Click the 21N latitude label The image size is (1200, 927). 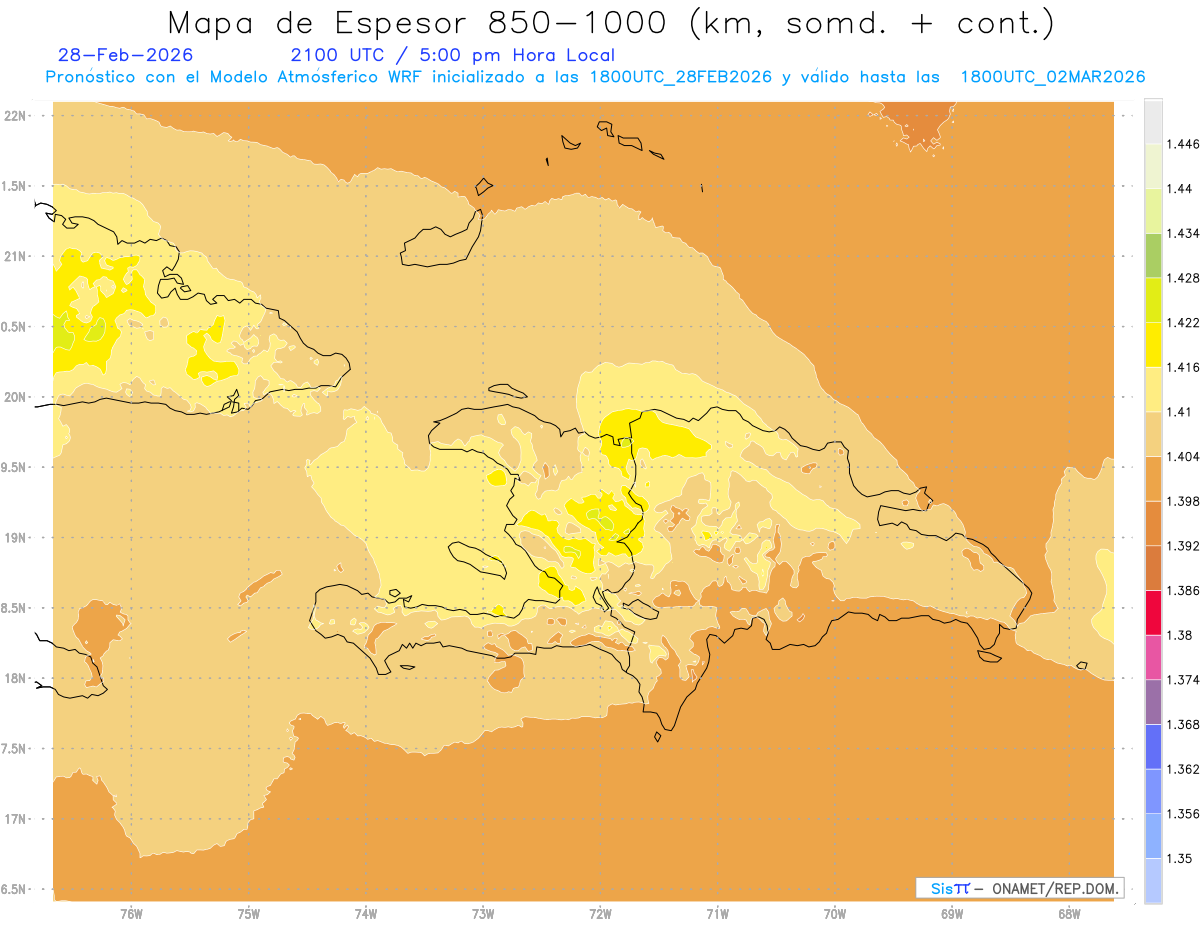click(x=16, y=256)
